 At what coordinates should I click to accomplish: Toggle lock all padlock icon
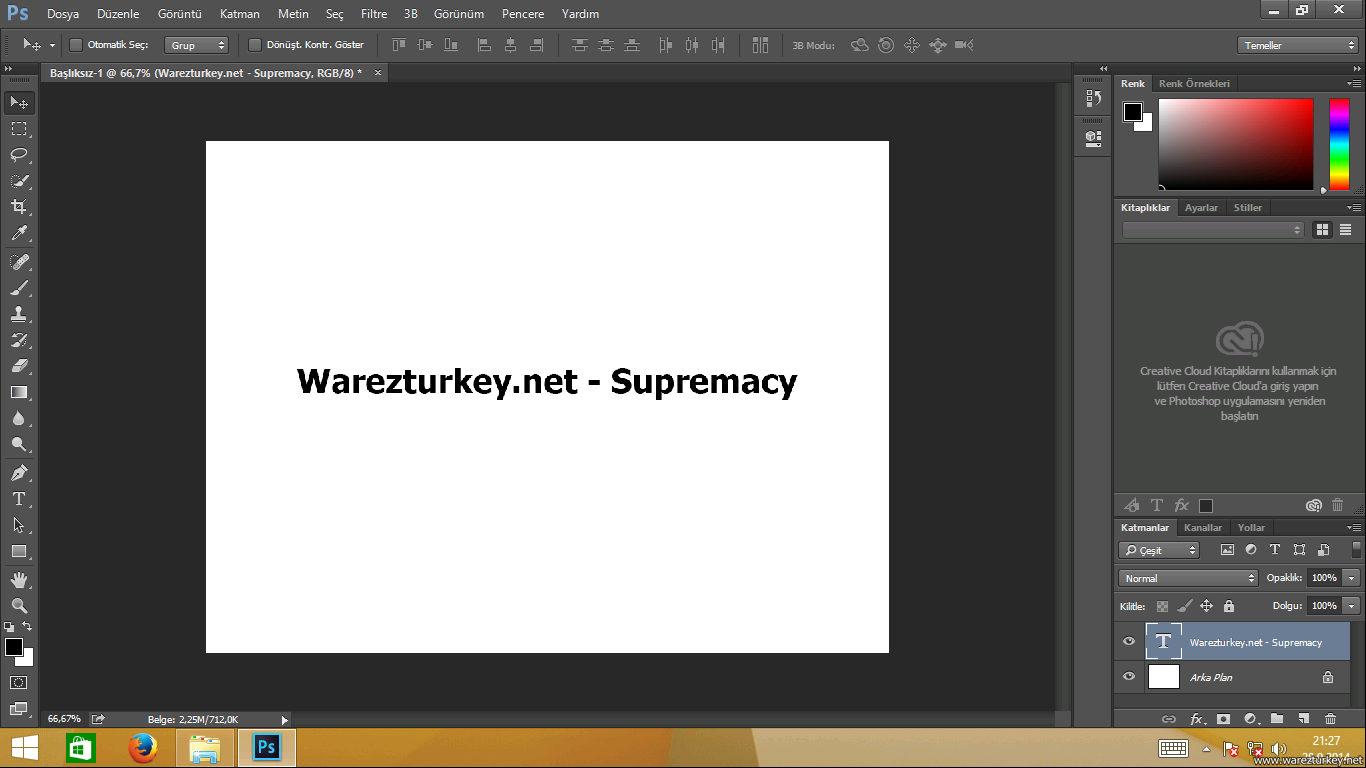pyautogui.click(x=1229, y=606)
